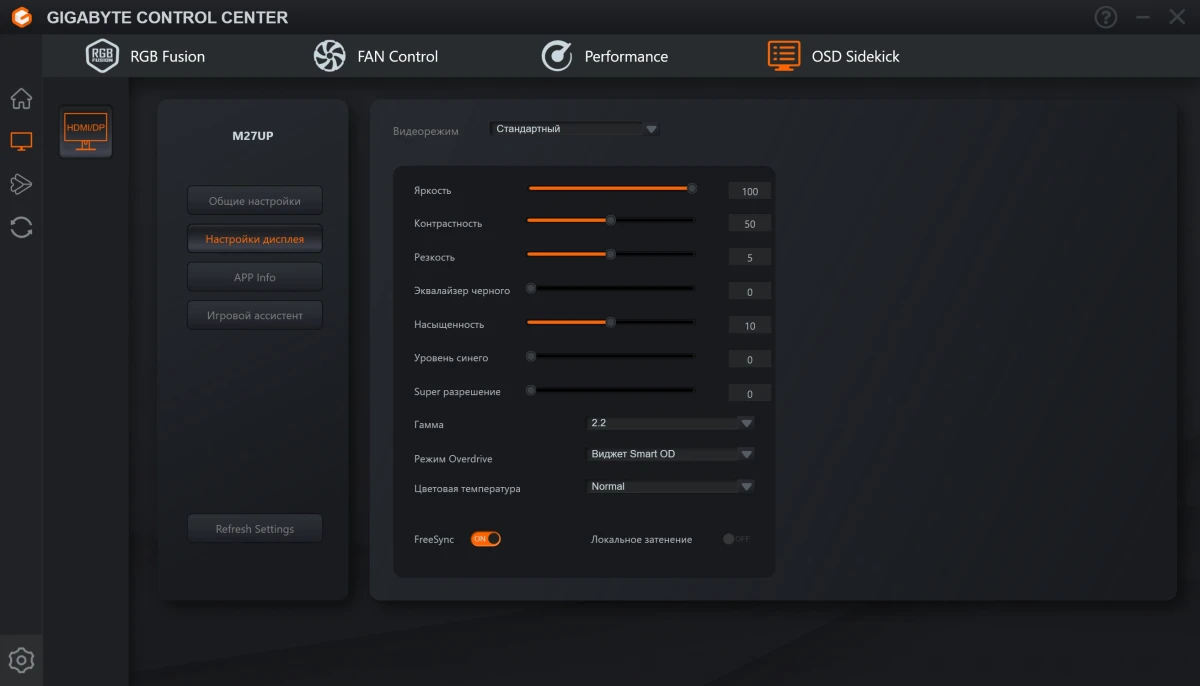
Task: Open the Monitor settings sidebar icon
Action: click(21, 141)
